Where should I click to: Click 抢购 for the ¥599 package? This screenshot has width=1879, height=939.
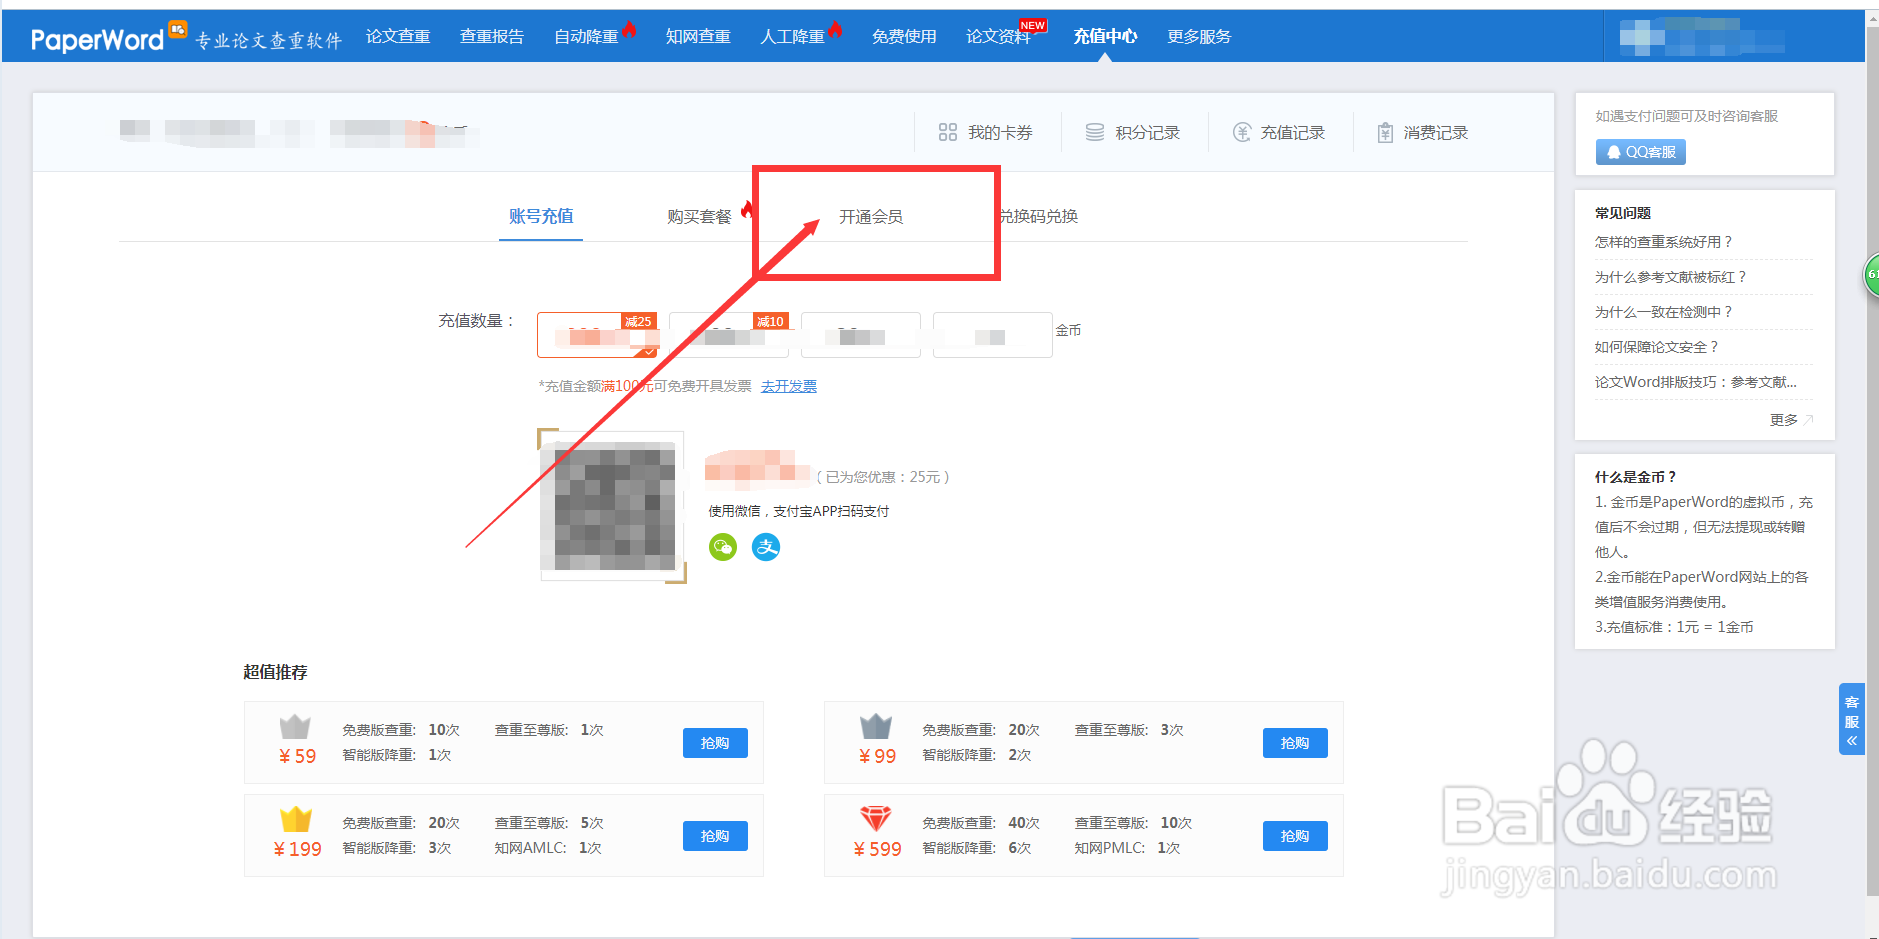pos(1295,836)
